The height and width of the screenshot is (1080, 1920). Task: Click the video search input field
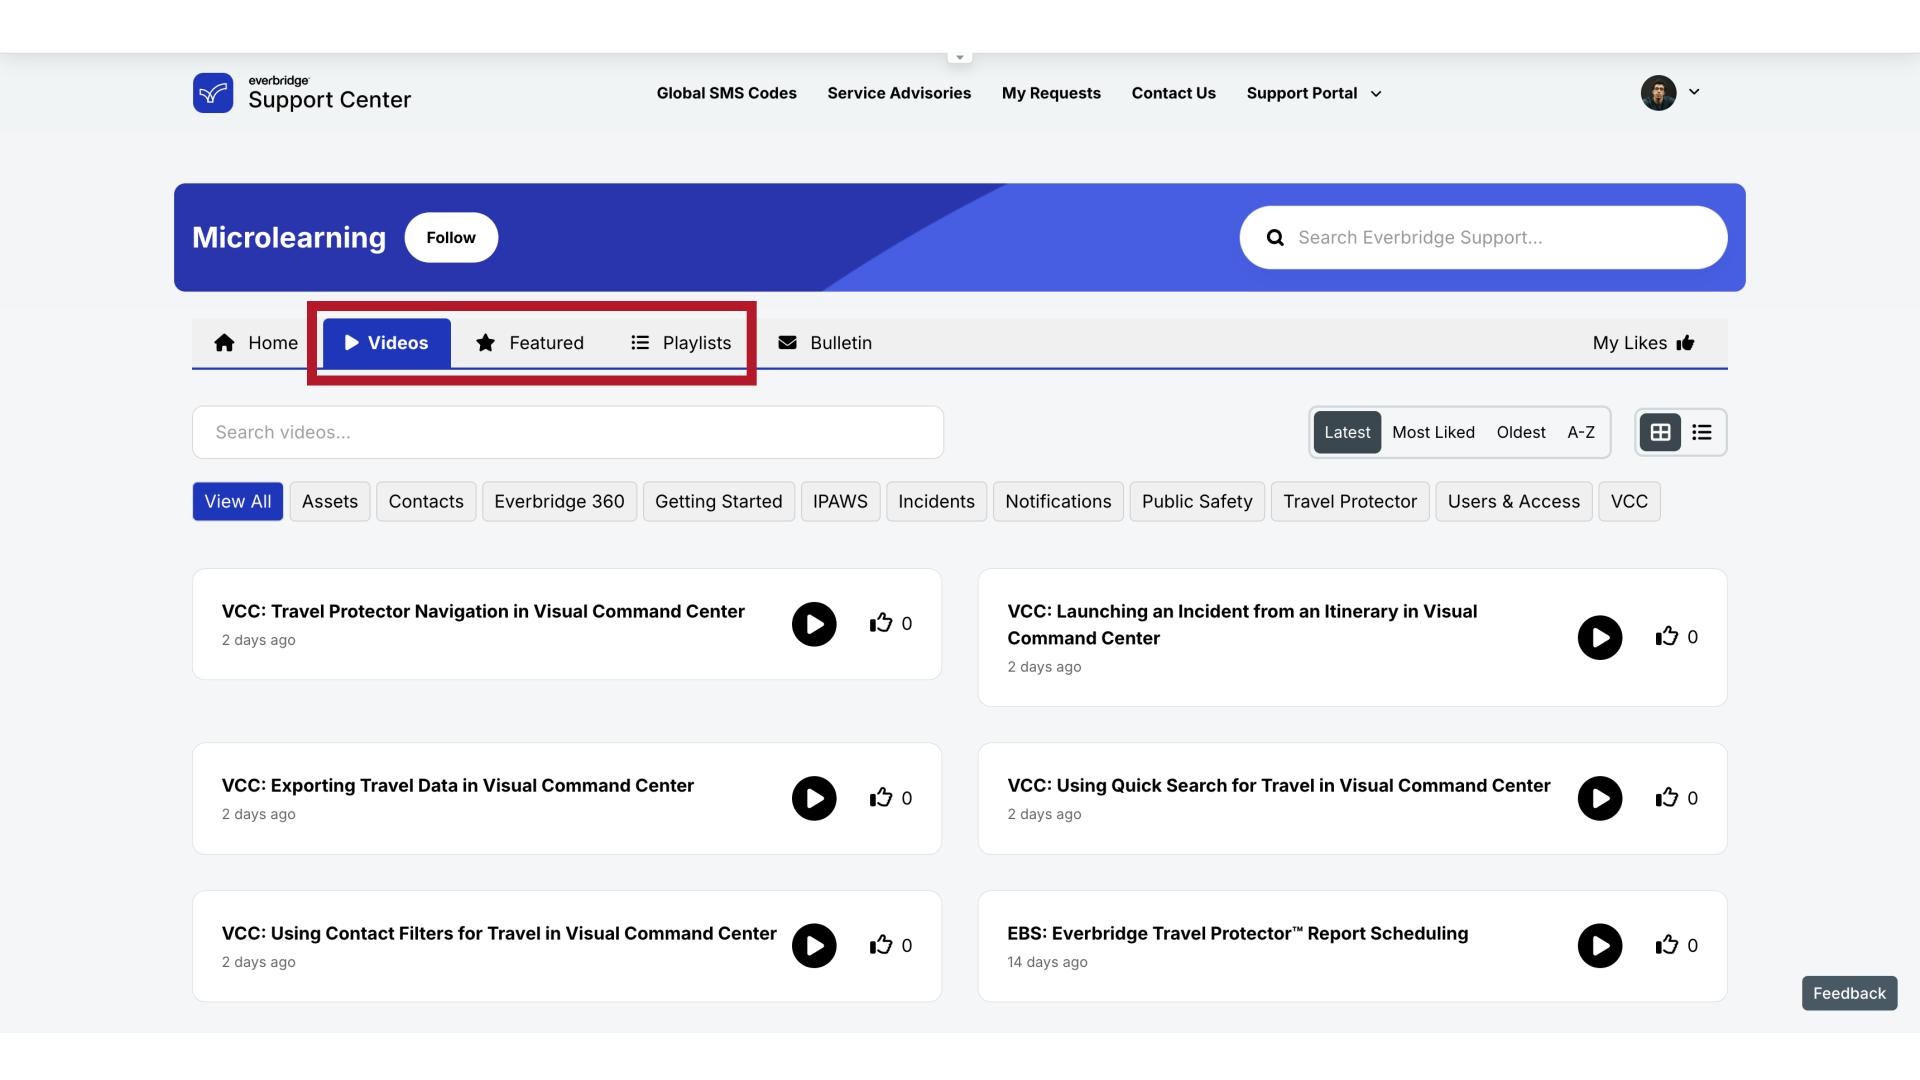point(568,431)
